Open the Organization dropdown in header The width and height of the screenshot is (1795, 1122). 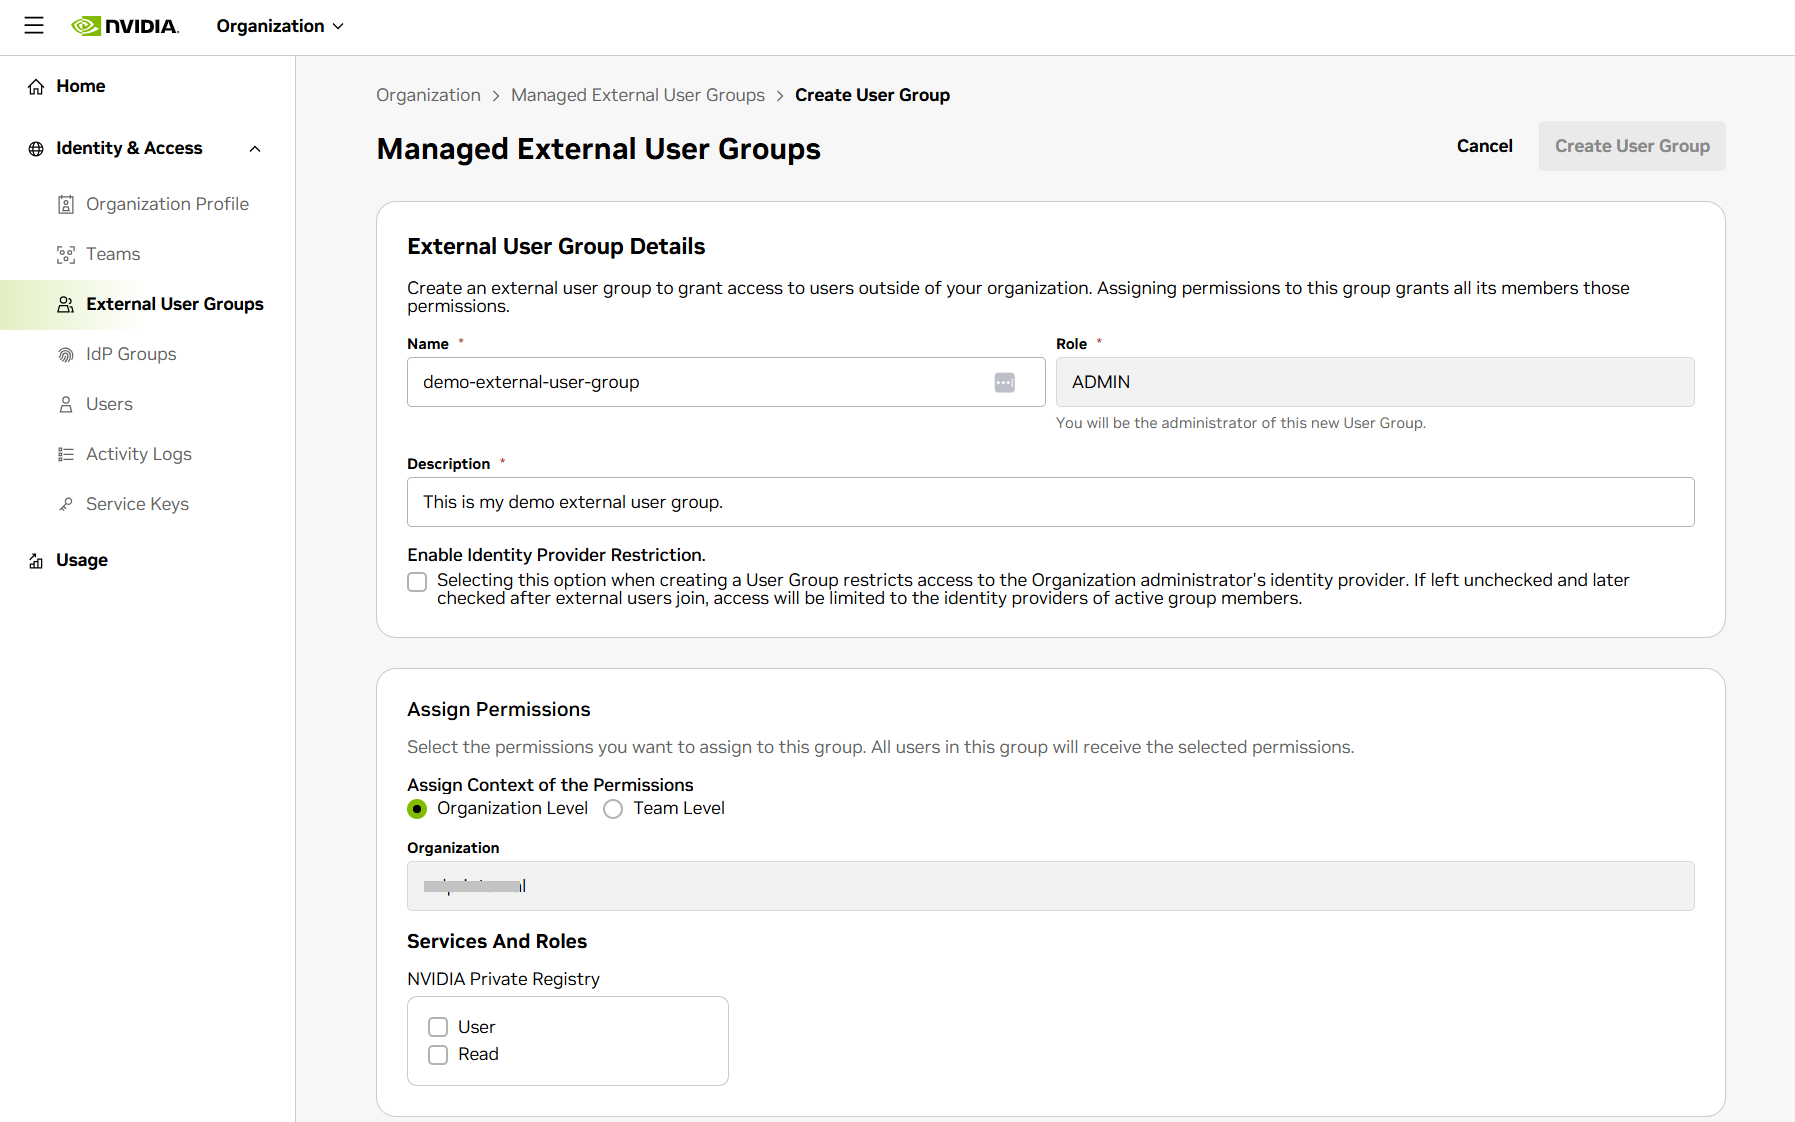point(280,26)
